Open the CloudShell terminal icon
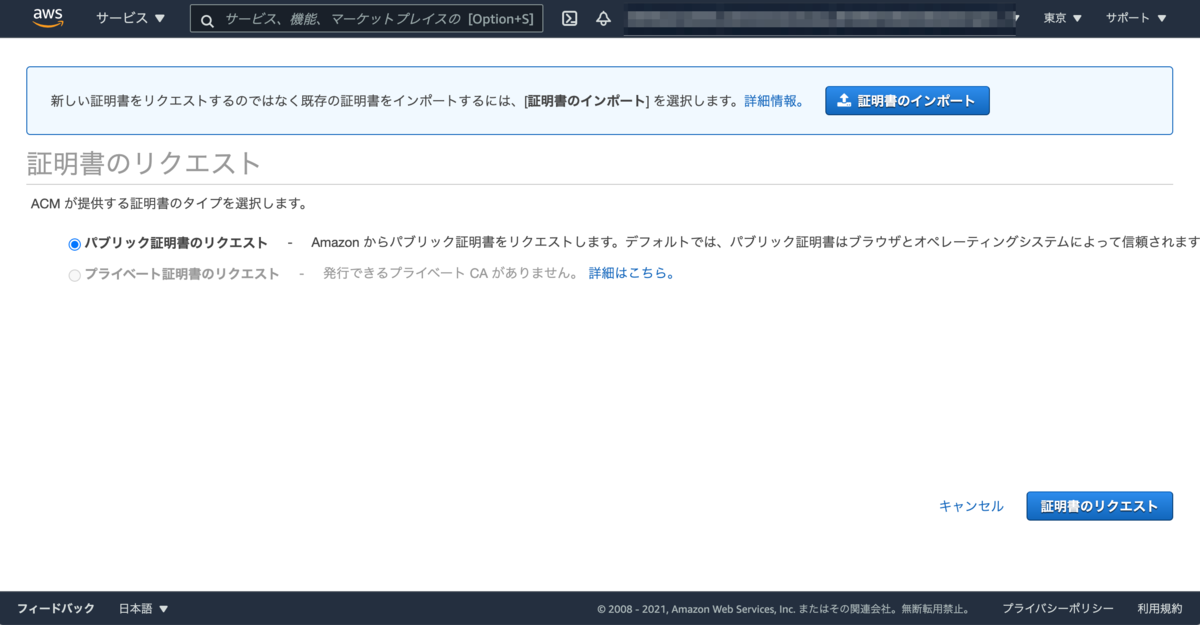This screenshot has height=625, width=1200. point(569,18)
